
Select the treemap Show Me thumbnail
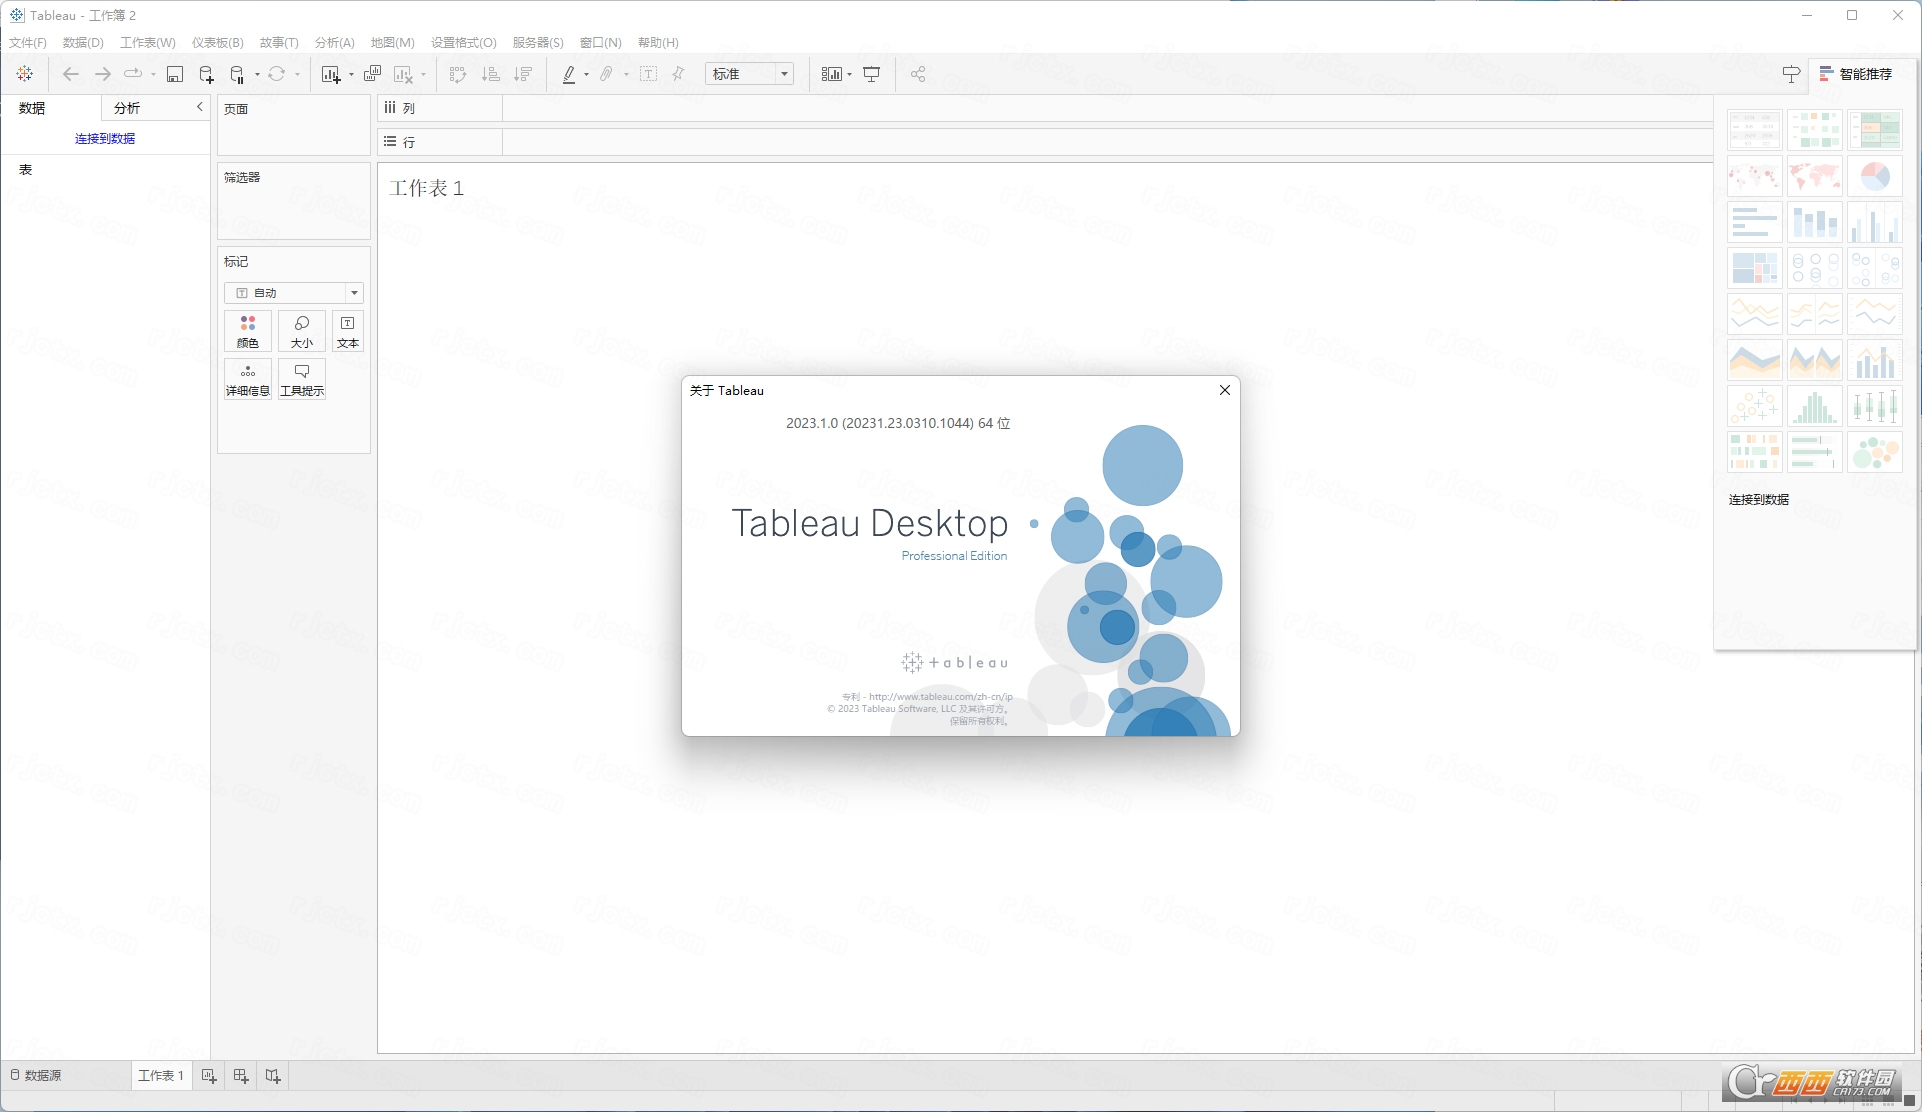coord(1755,268)
